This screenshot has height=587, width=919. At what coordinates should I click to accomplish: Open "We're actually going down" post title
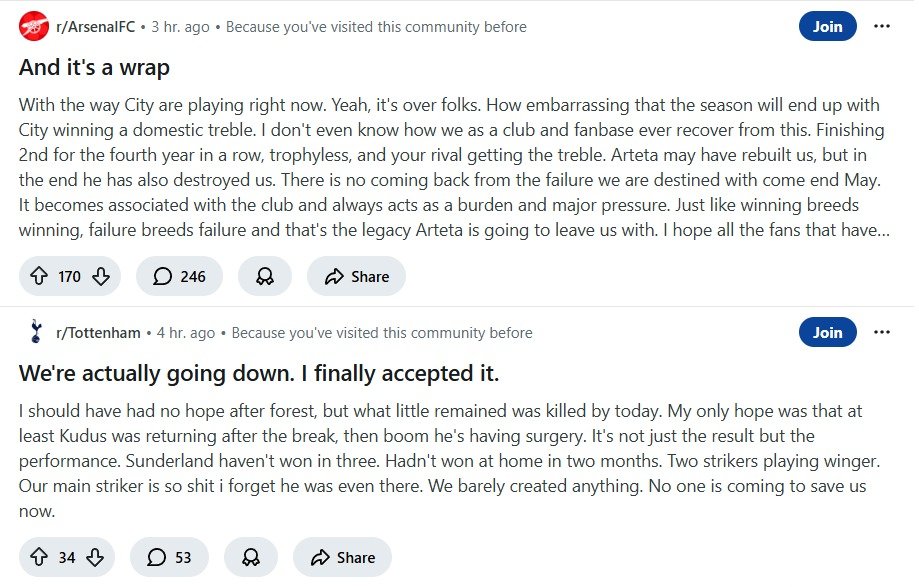coord(258,374)
